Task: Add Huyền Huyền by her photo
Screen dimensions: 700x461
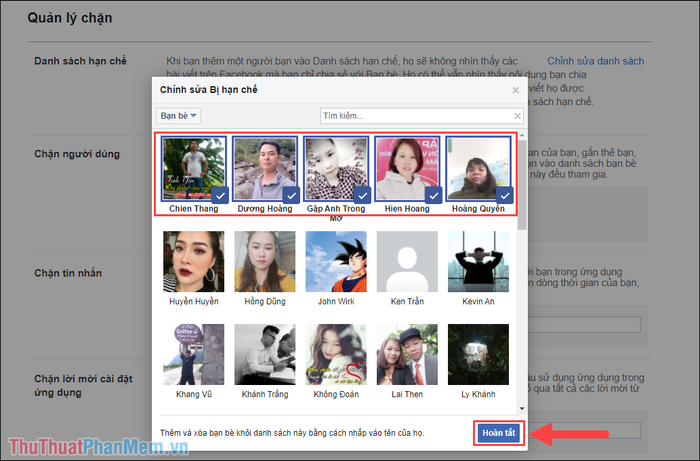Action: (194, 262)
